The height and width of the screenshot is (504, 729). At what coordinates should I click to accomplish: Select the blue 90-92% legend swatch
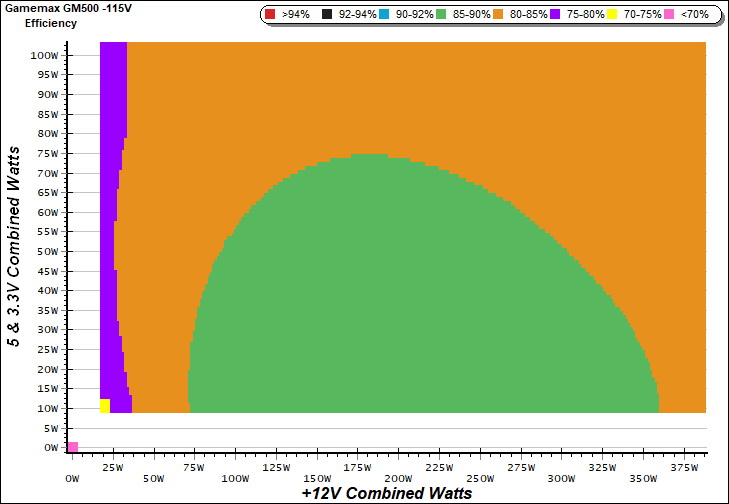click(x=389, y=15)
